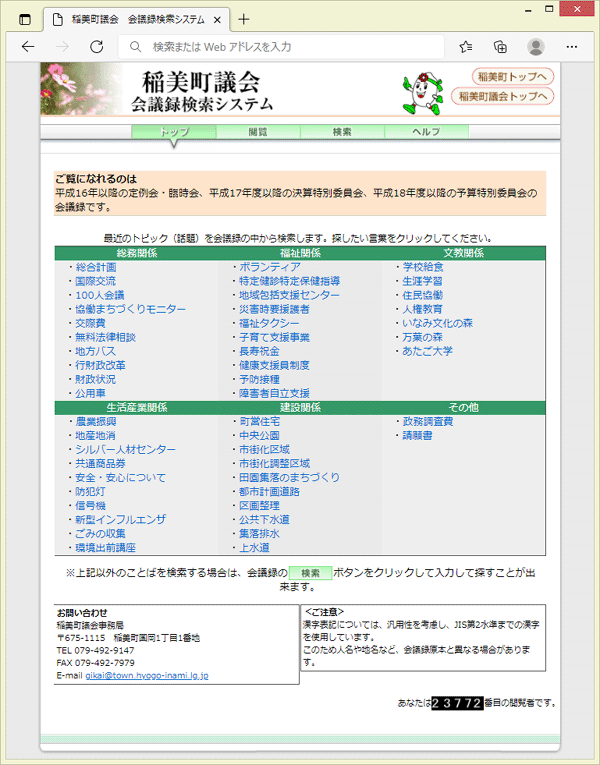Open the 交際費 topic link

[90, 323]
